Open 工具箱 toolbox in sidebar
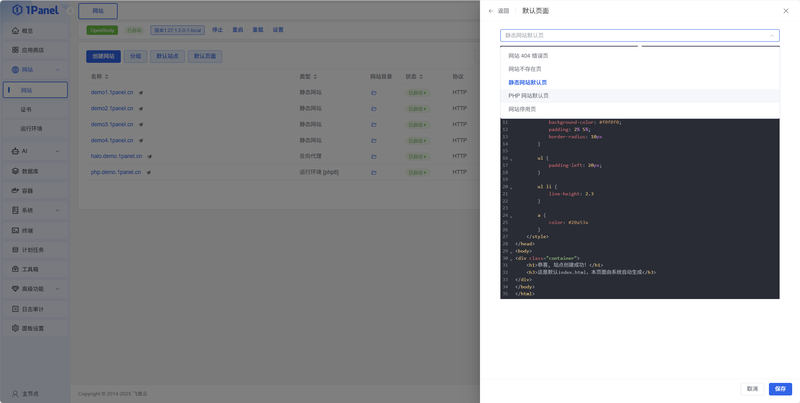 35,269
